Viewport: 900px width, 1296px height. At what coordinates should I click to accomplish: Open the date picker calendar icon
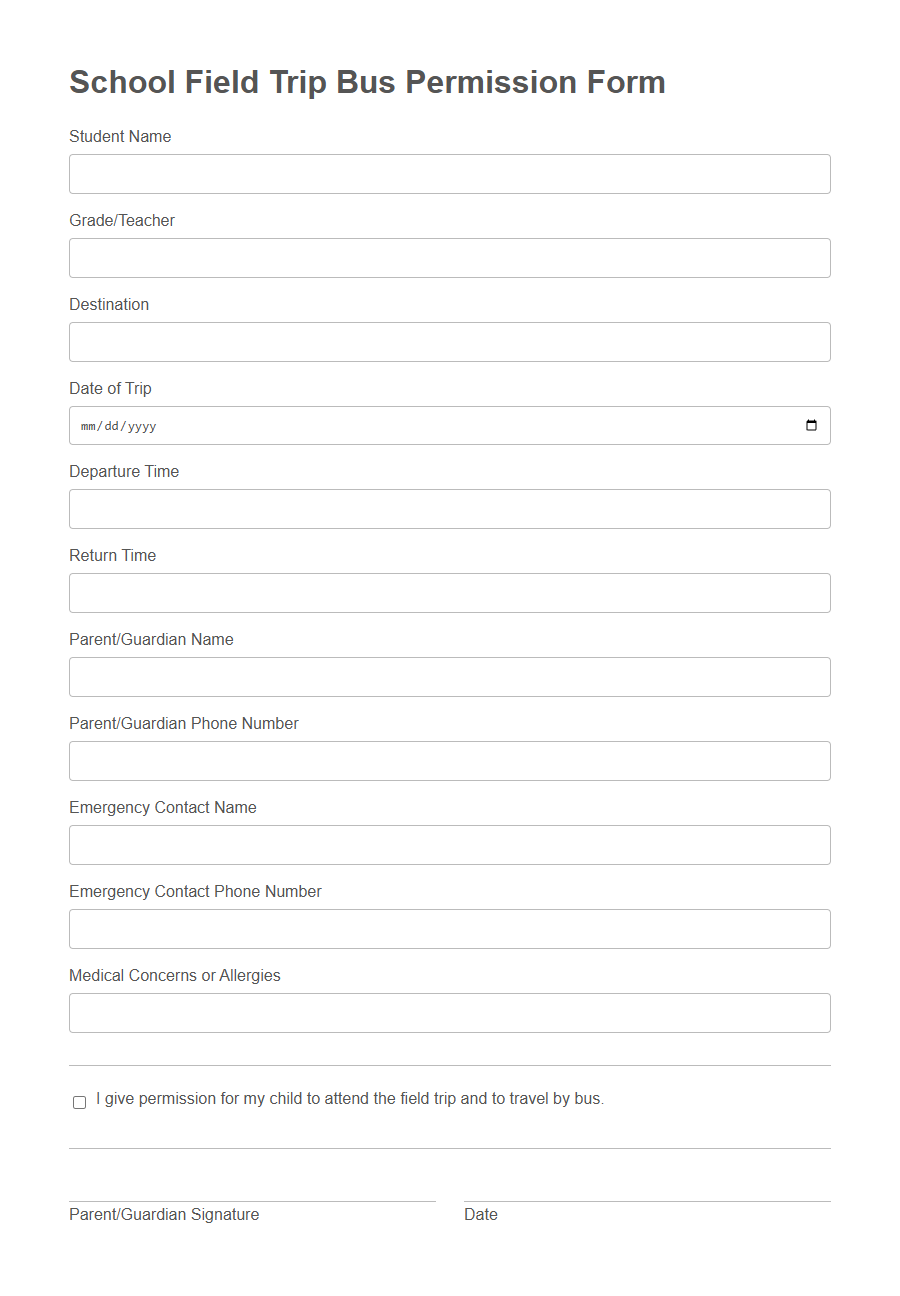click(x=812, y=425)
